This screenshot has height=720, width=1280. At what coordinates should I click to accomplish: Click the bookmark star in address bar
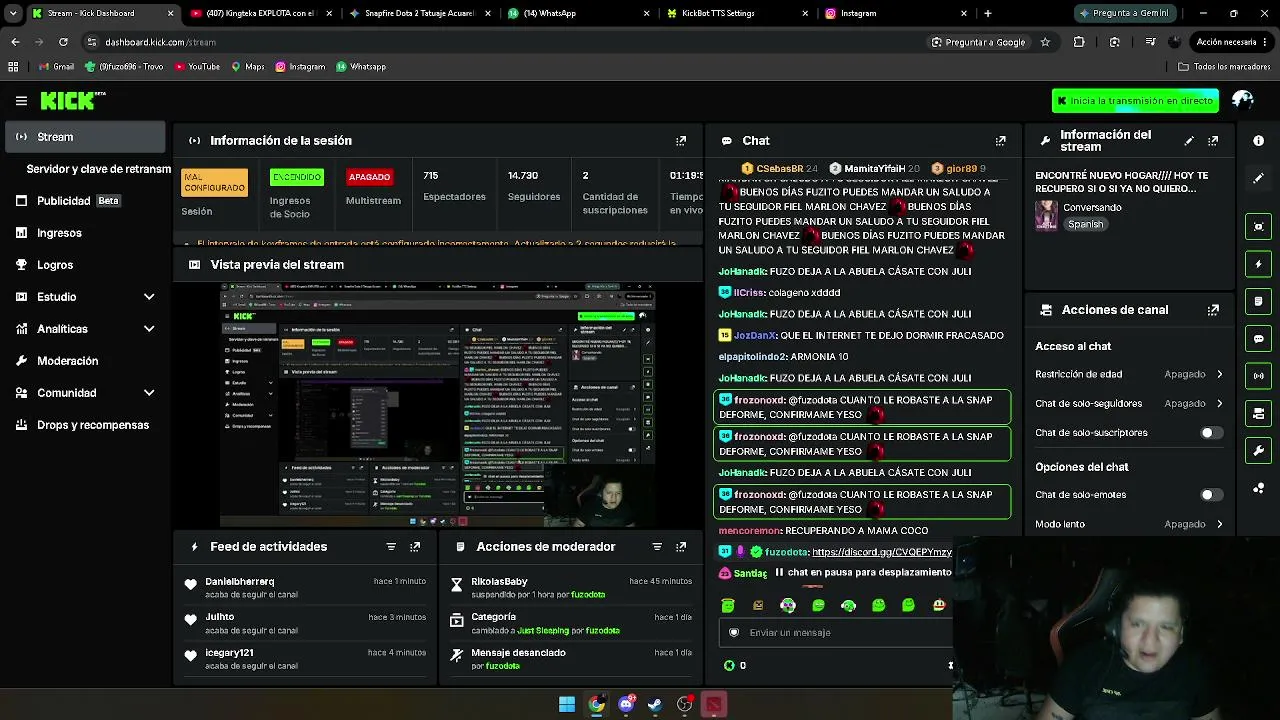[x=1045, y=42]
